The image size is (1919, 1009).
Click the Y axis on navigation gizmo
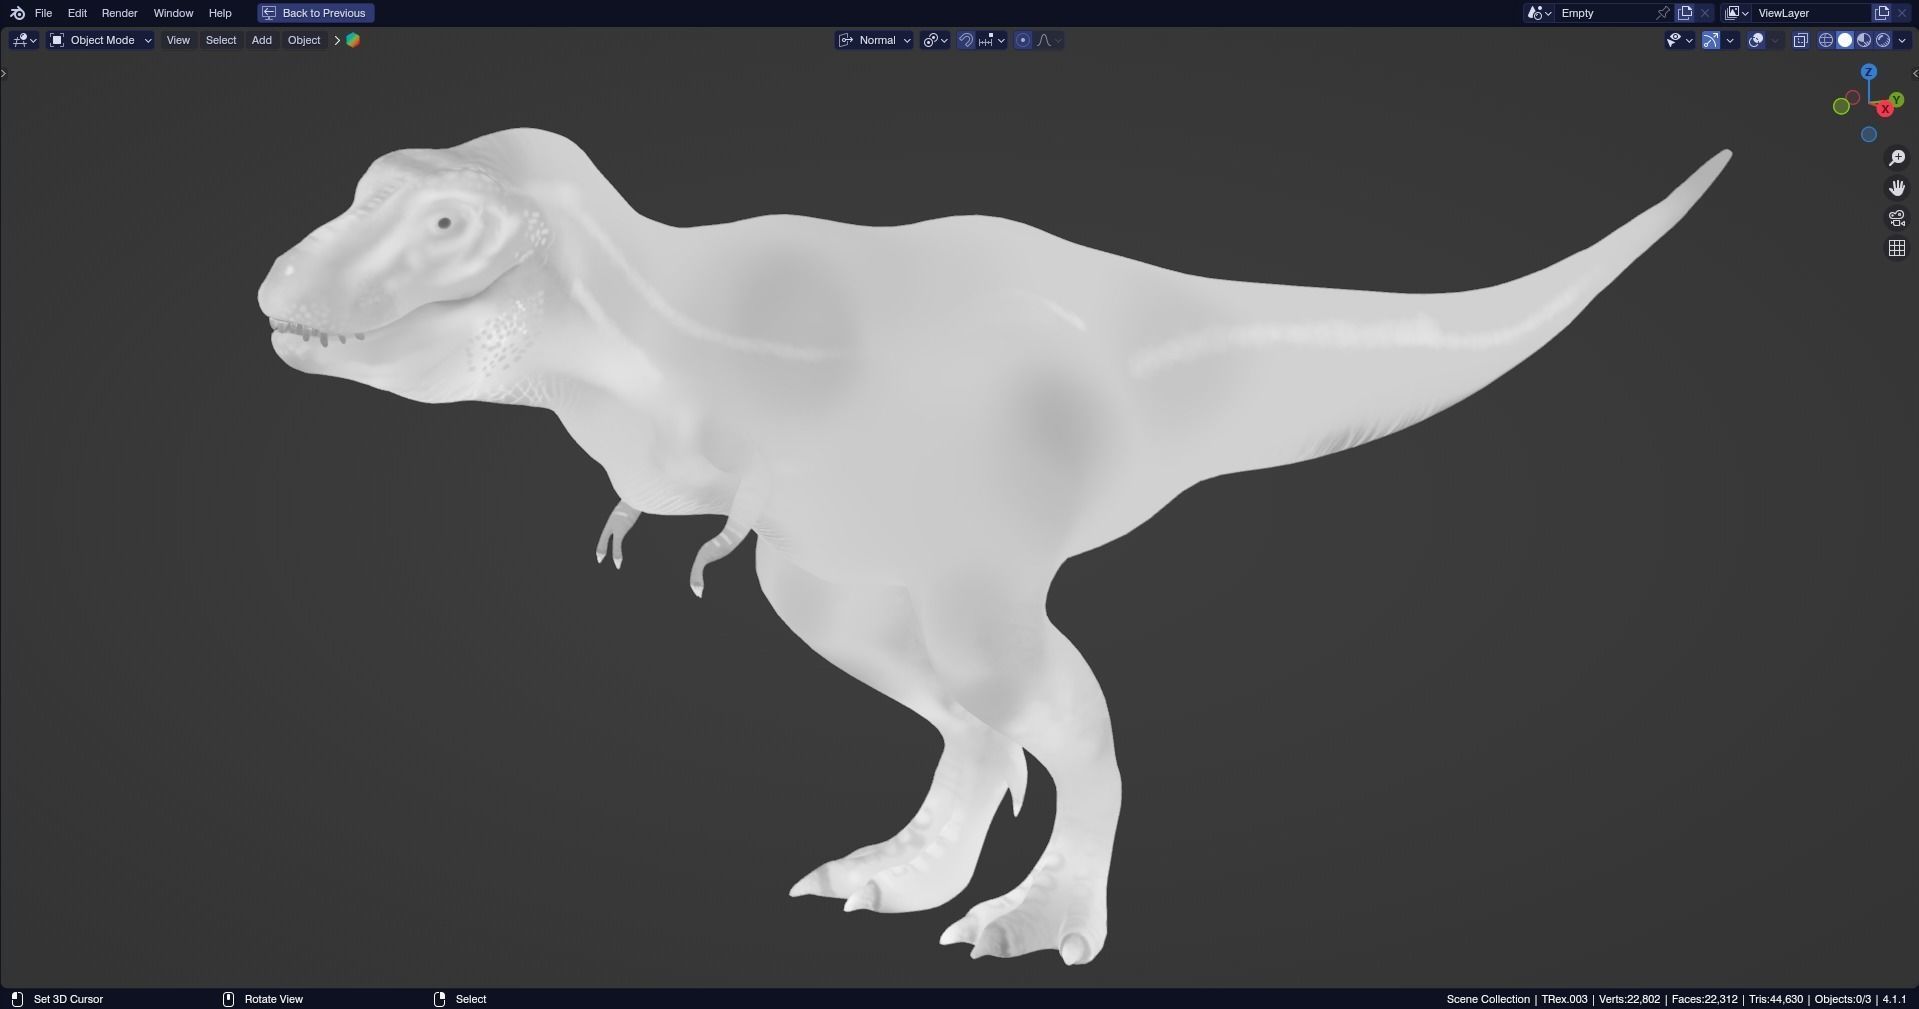point(1896,100)
